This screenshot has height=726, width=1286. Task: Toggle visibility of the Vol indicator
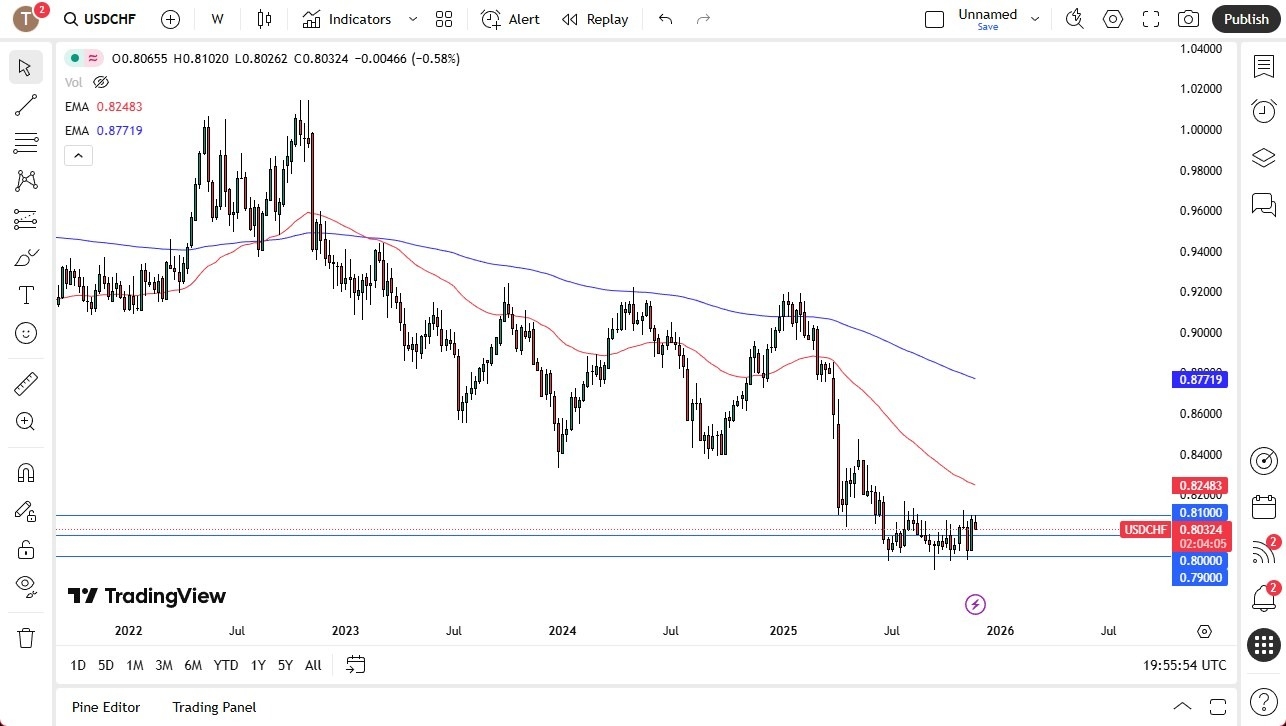[x=100, y=82]
